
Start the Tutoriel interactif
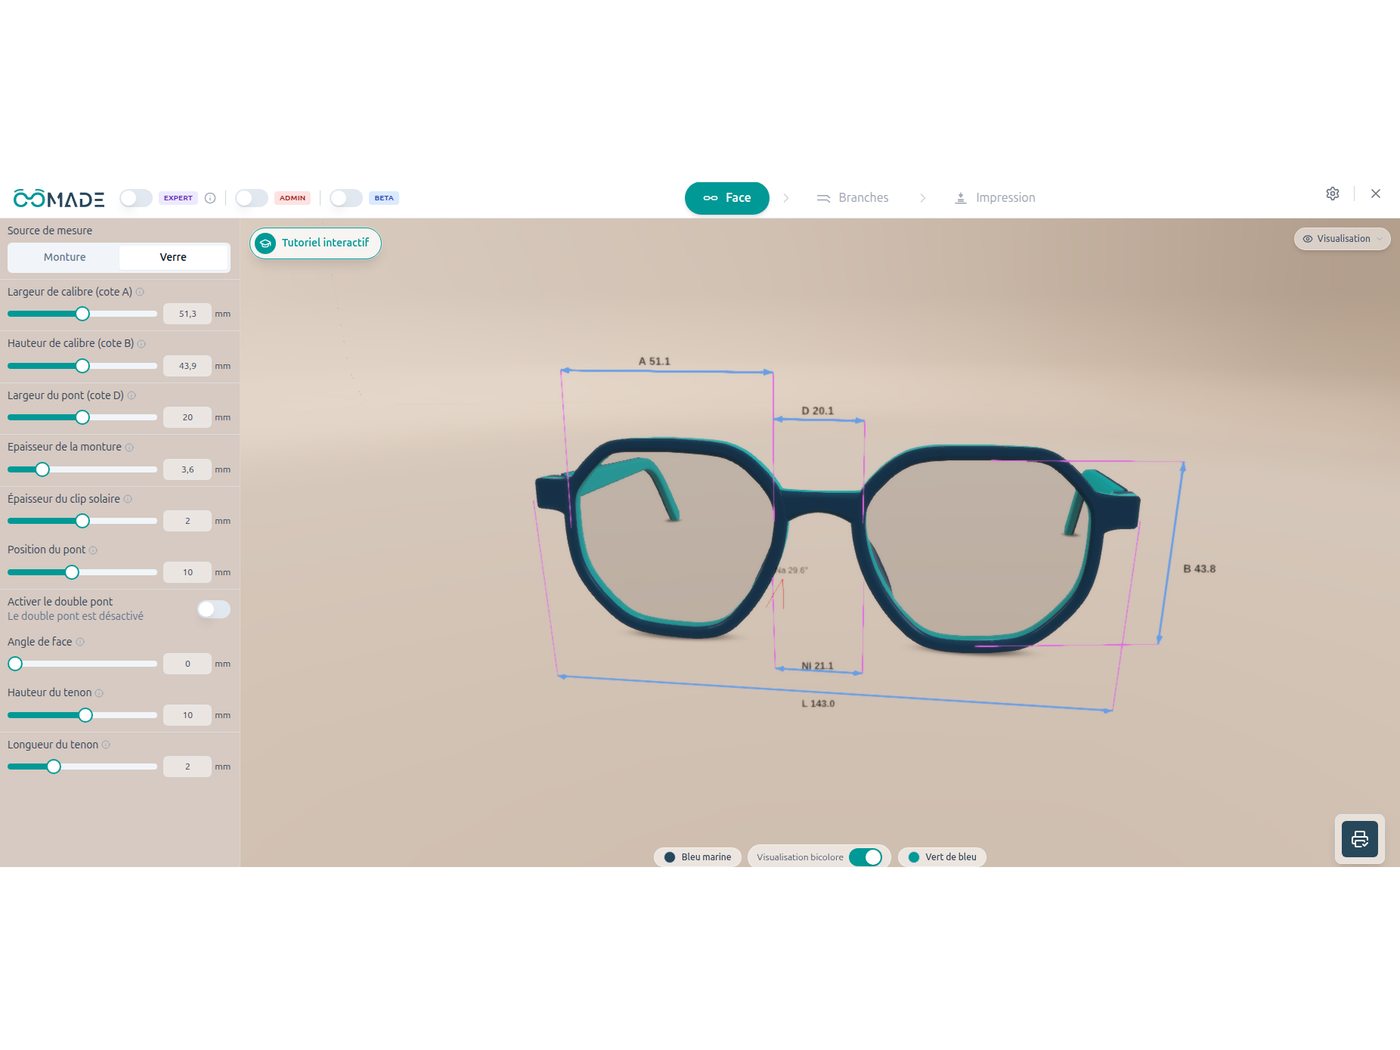315,243
